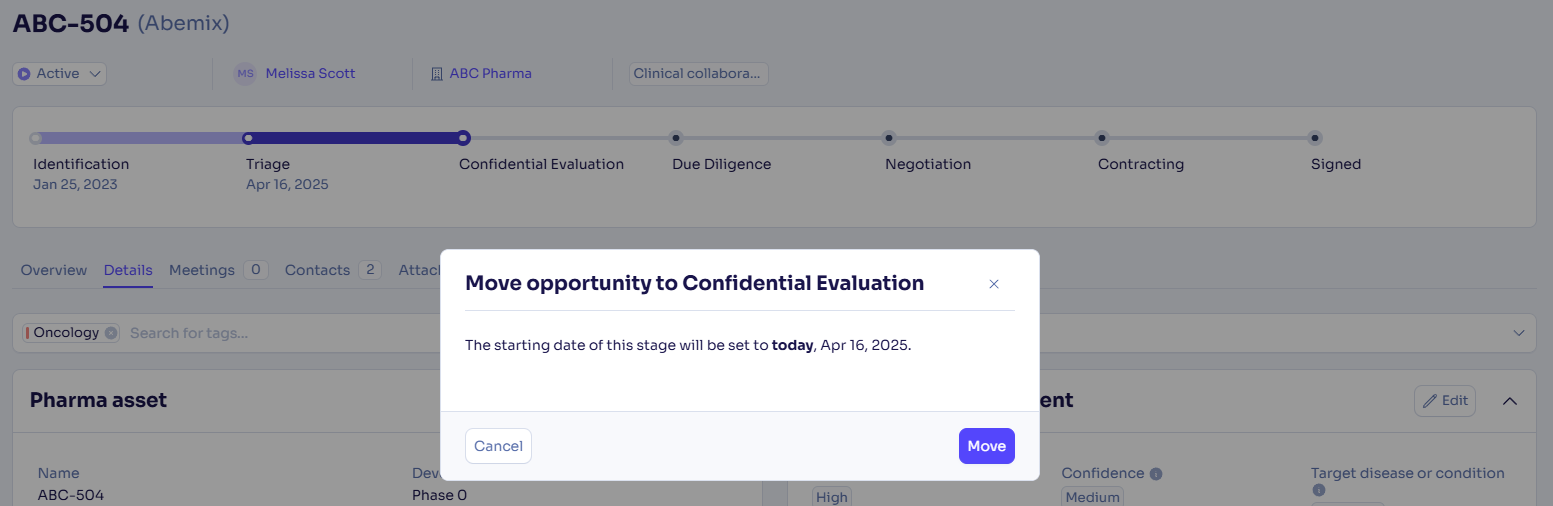The image size is (1553, 506).
Task: Expand the tags field dropdown arrow
Action: [x=1518, y=333]
